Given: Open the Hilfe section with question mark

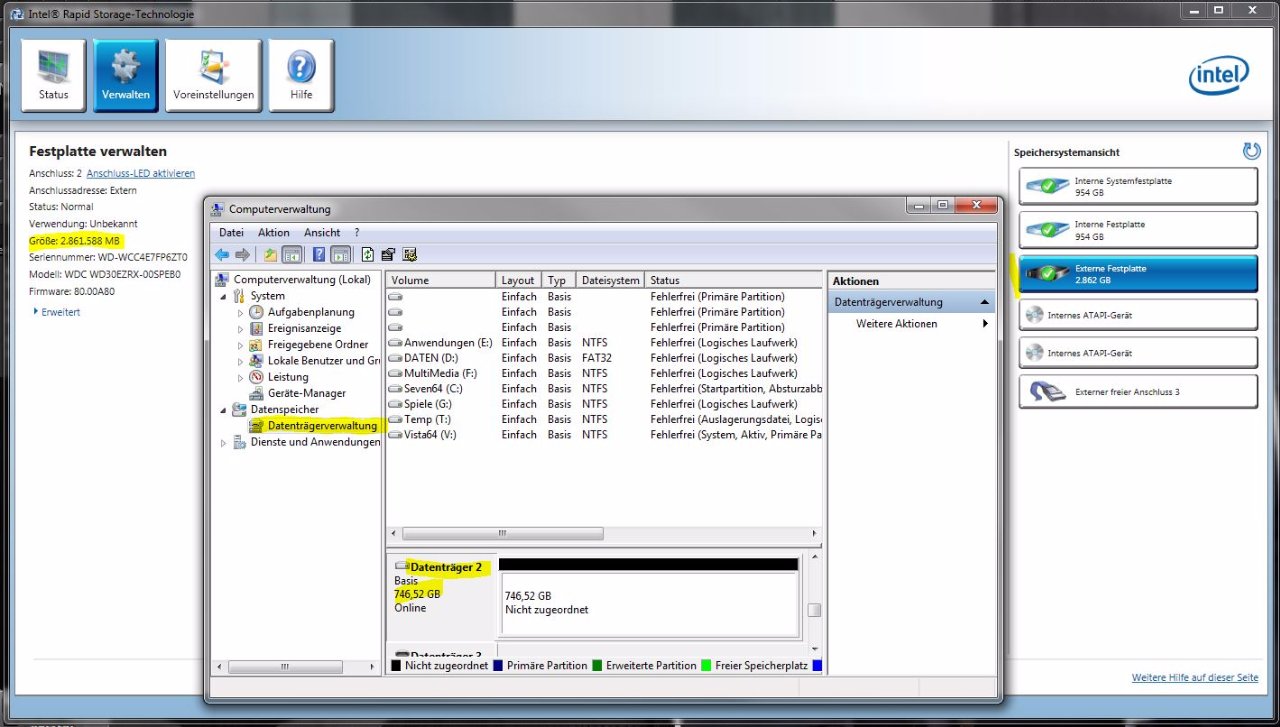Looking at the screenshot, I should [301, 75].
